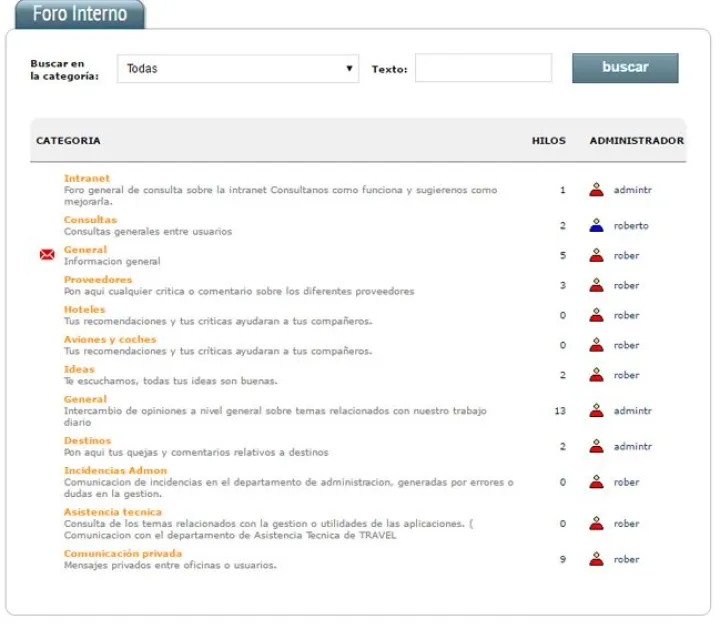Click the admin icon in the Destinos row
720x629 pixels.
pos(597,446)
